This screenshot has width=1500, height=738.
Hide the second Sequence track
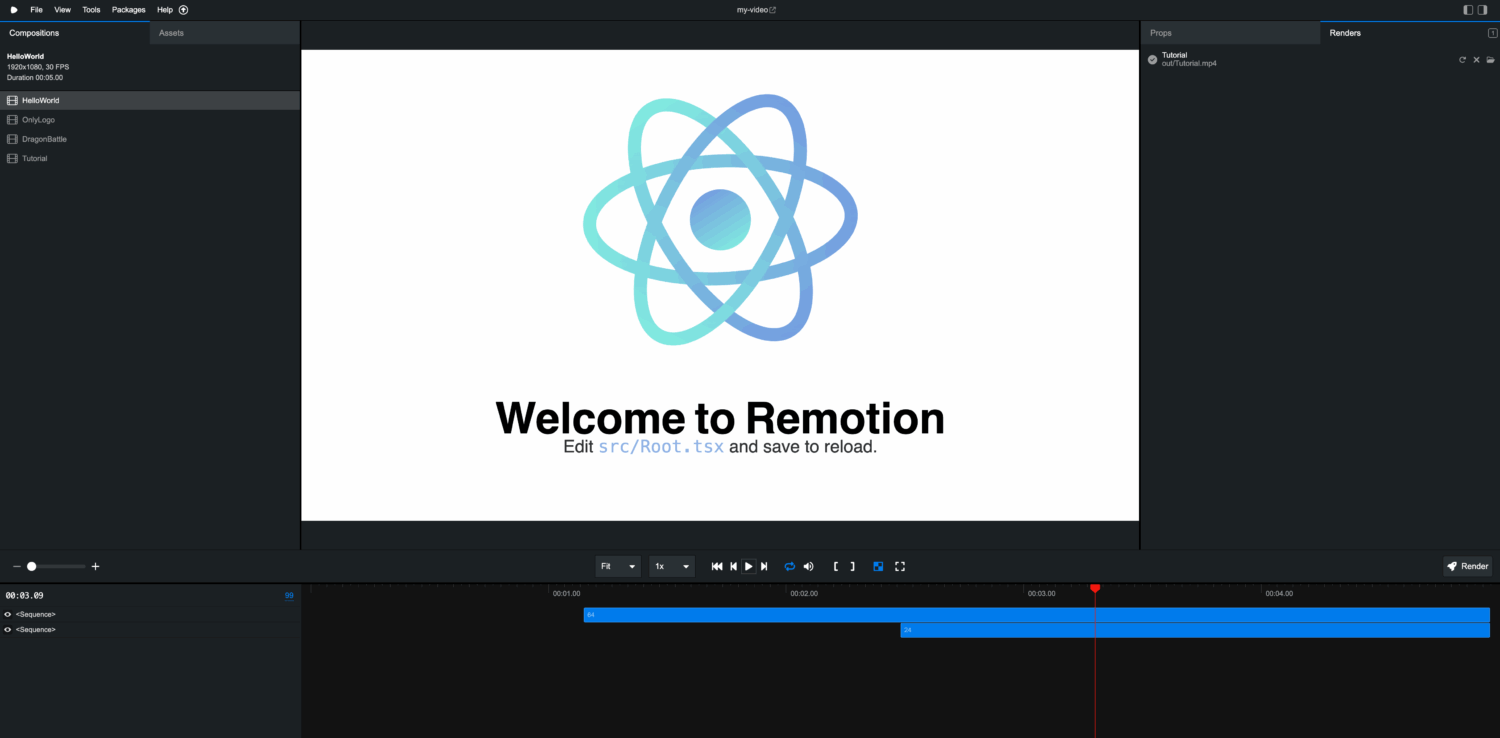(x=8, y=630)
